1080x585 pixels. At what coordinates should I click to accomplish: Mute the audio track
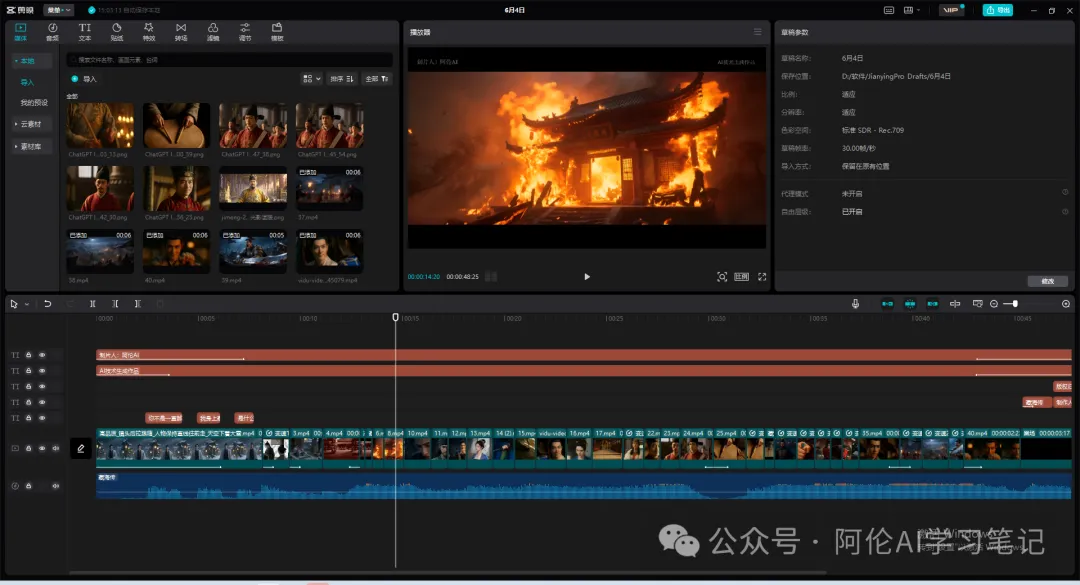[x=56, y=486]
